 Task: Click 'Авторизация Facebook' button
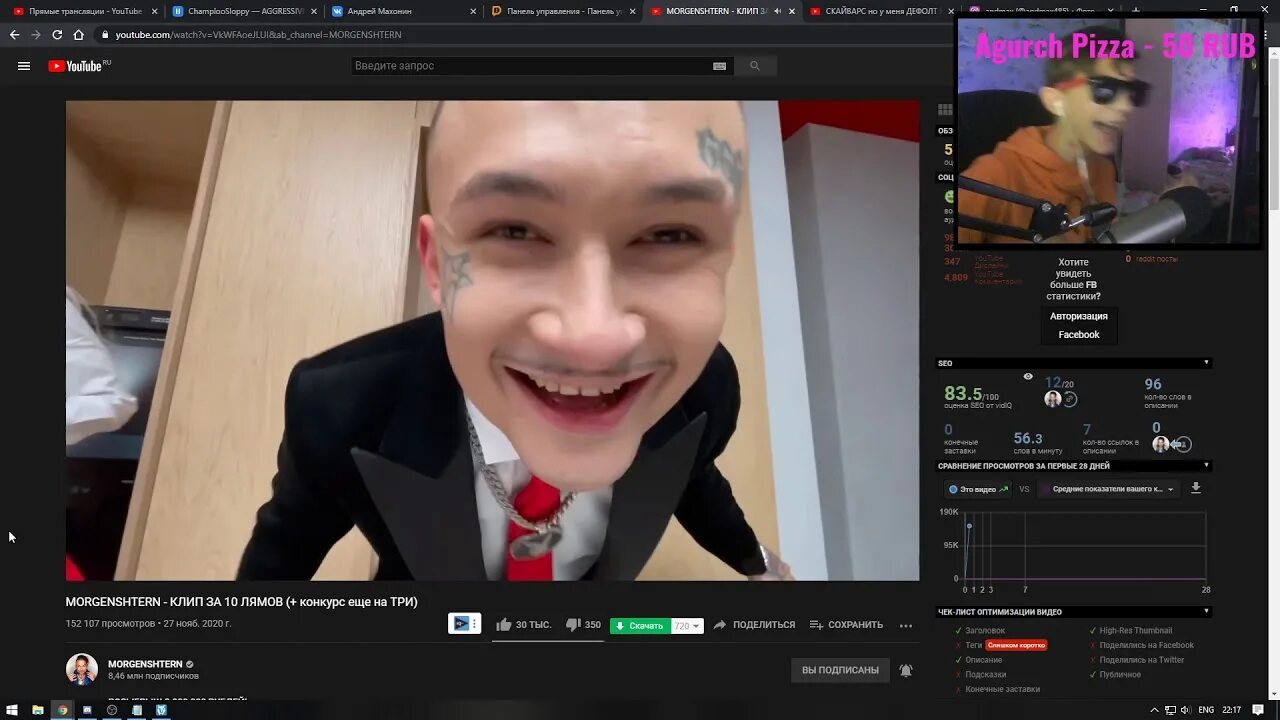coord(1078,325)
